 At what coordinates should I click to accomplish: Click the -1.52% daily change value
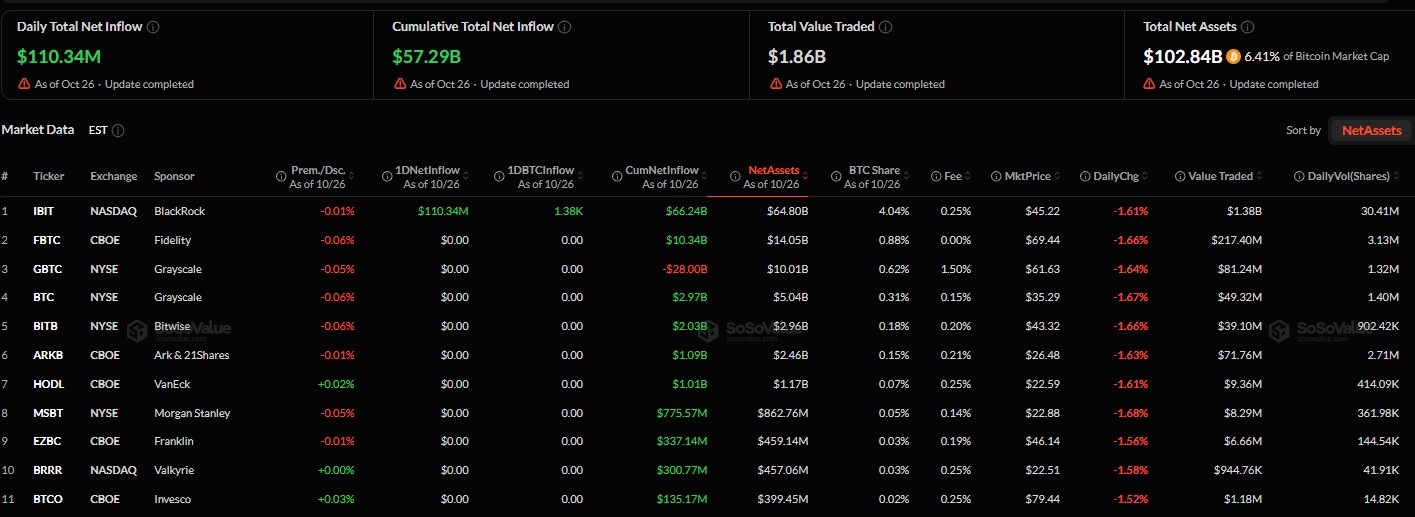tap(1130, 499)
